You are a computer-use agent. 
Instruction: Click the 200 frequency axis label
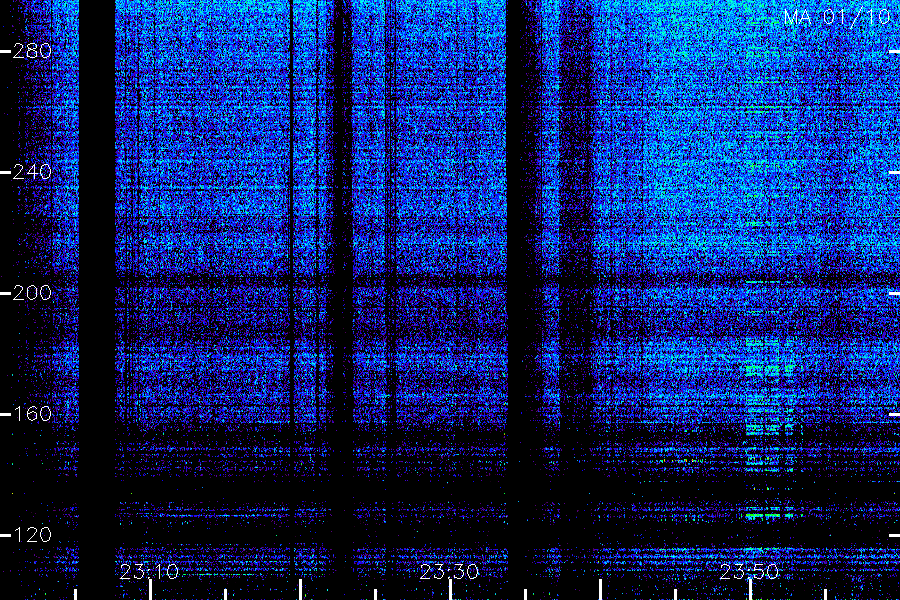pos(32,293)
